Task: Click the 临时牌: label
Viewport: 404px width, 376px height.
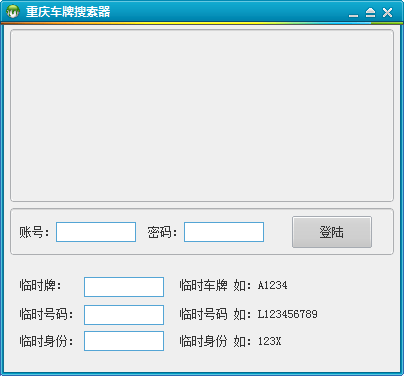Action: [40, 285]
